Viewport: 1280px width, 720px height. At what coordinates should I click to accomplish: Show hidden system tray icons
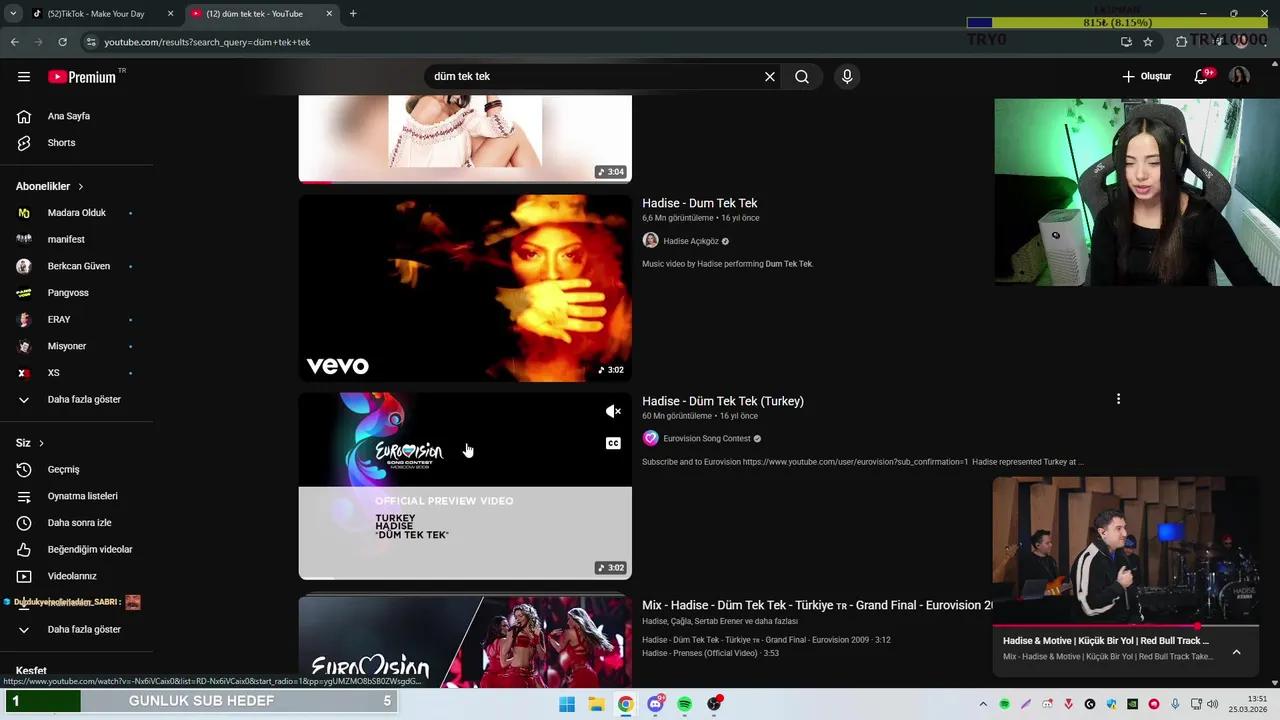point(983,704)
